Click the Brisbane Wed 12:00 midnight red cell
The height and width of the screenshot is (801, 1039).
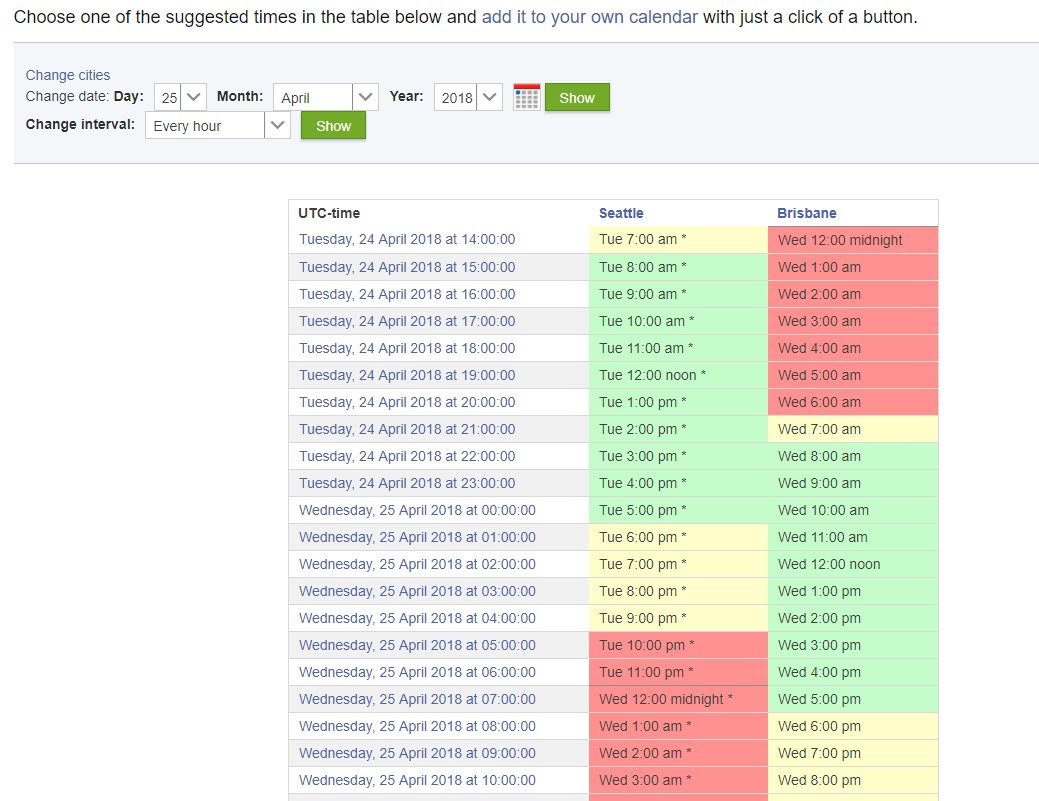(x=852, y=240)
